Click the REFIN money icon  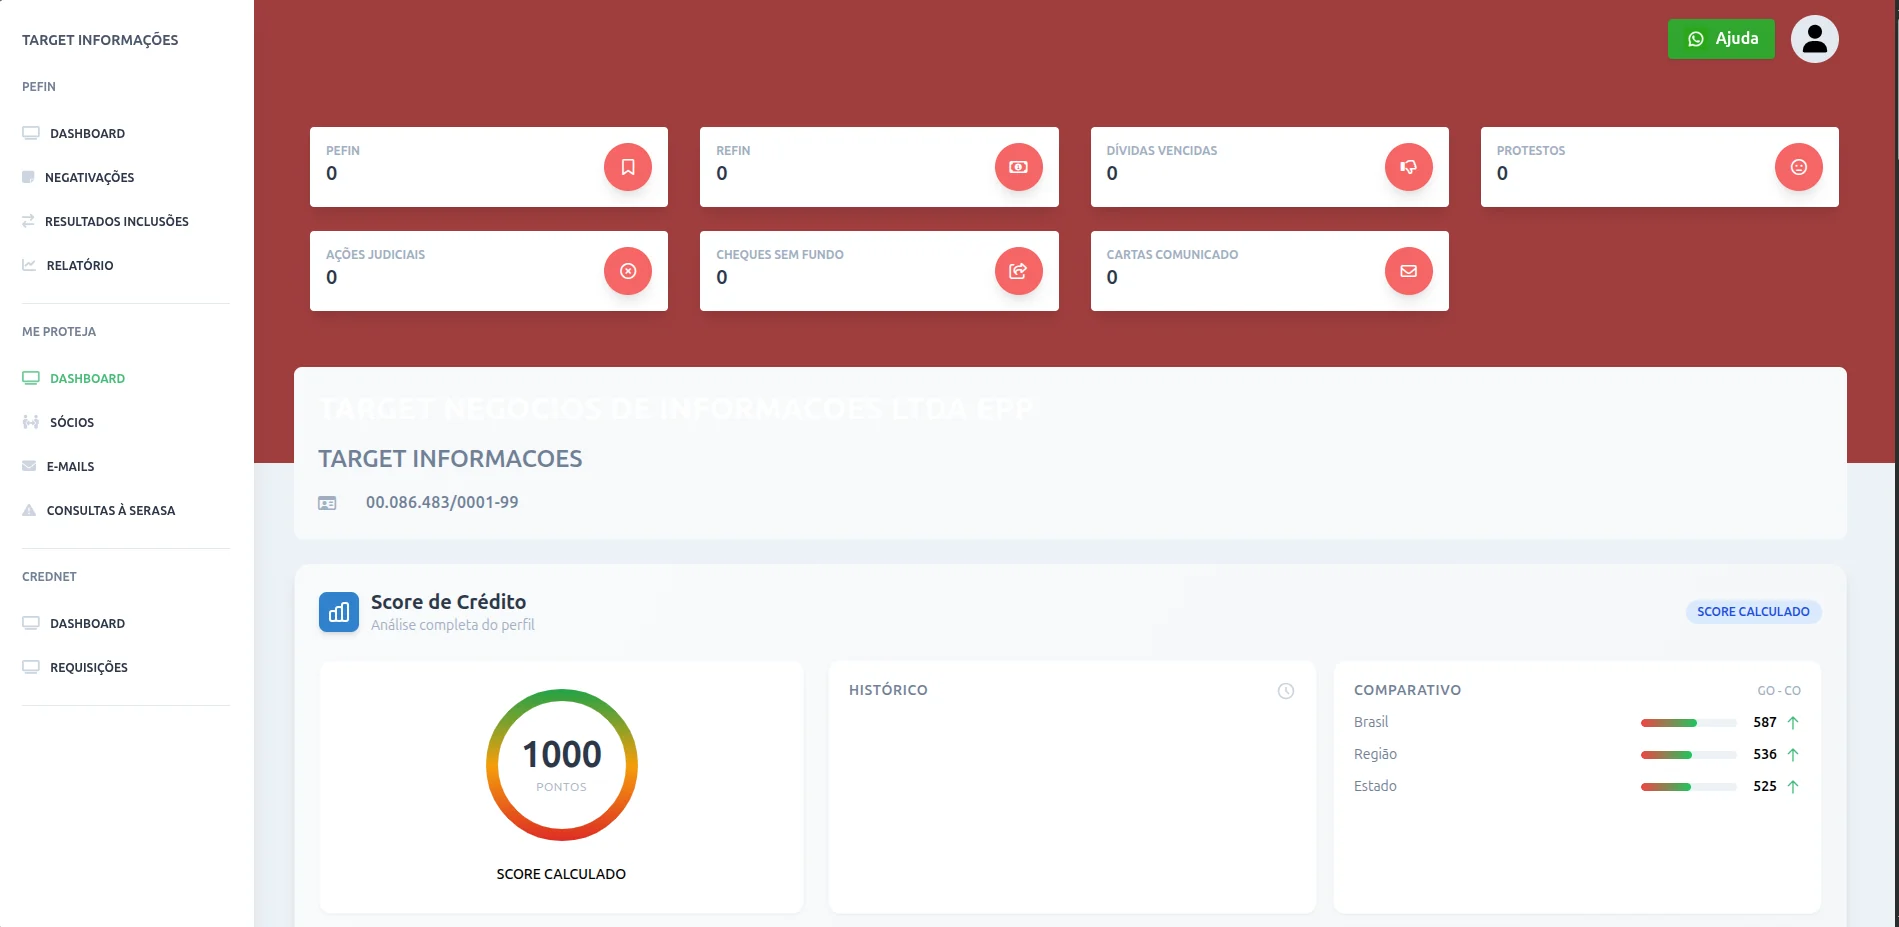pos(1018,167)
